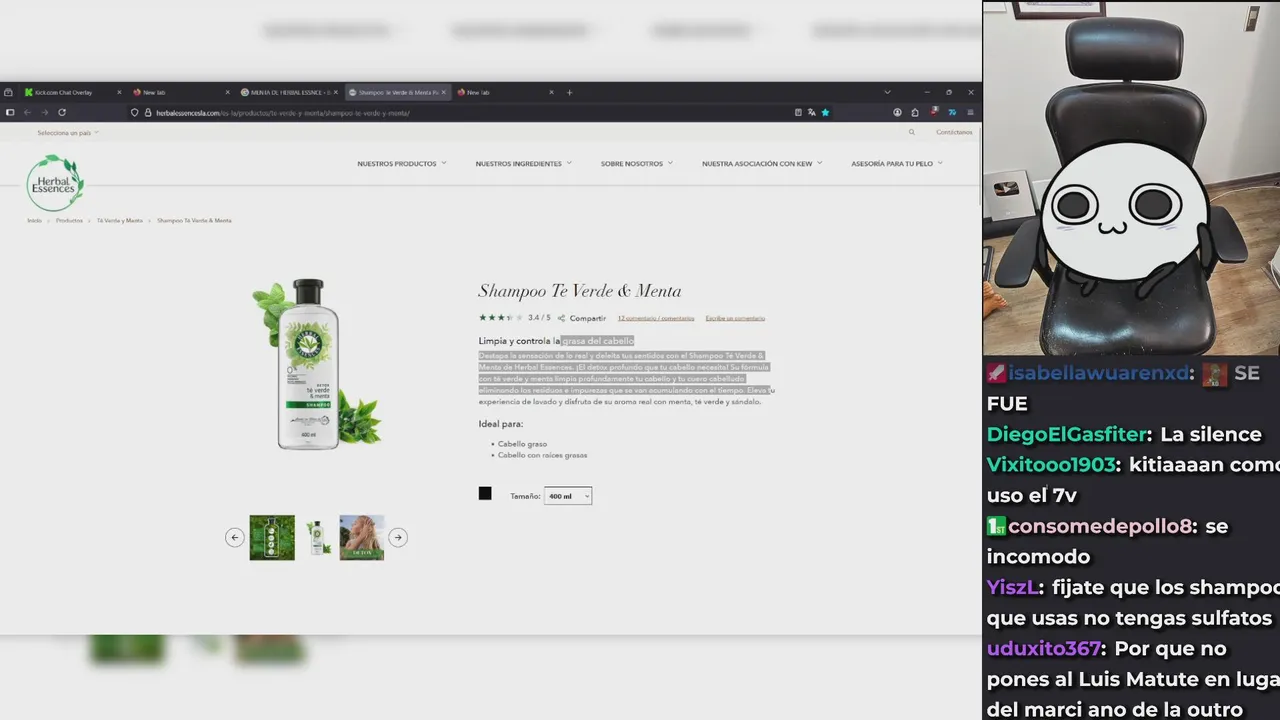Open a new browser tab with plus

570,92
